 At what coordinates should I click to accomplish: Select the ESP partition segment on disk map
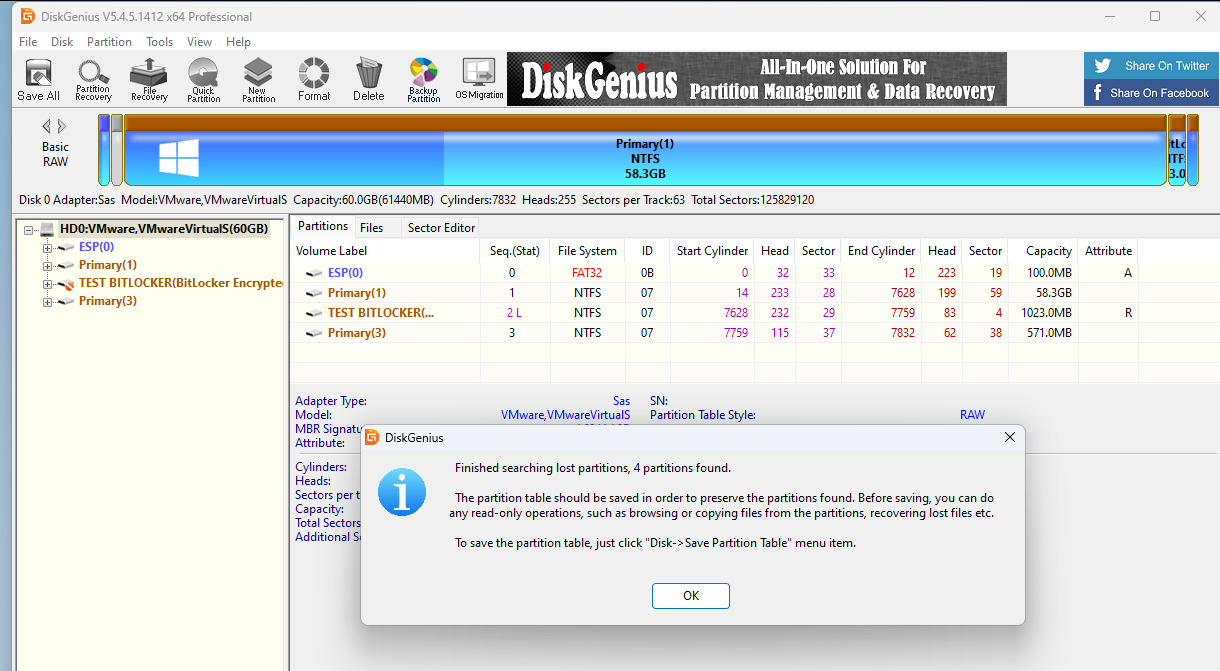coord(104,150)
